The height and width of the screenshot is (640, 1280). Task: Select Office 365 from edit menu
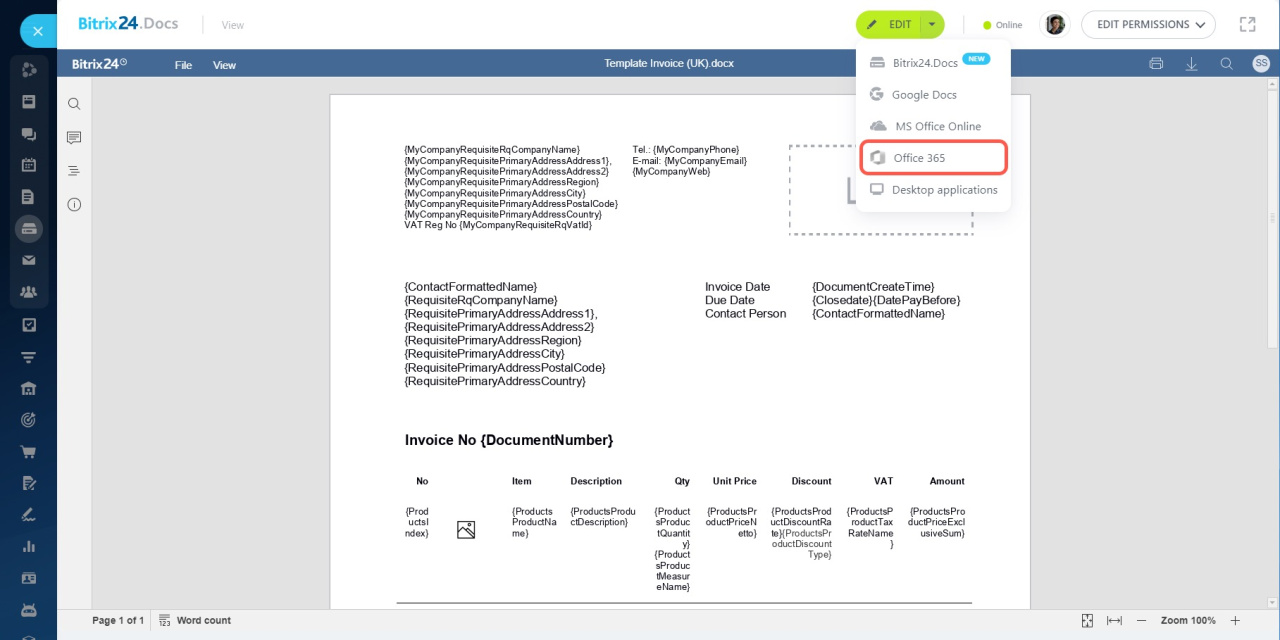(933, 158)
